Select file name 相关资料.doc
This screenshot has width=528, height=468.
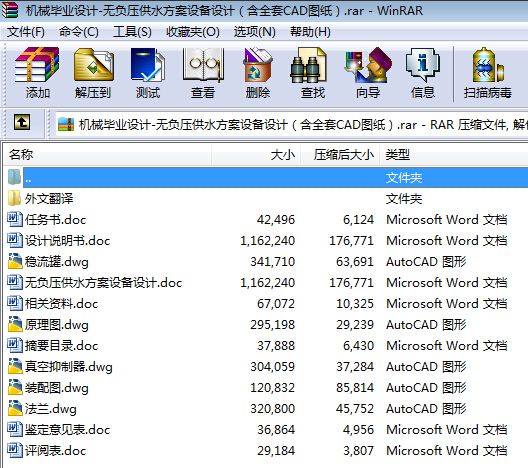[x=62, y=303]
